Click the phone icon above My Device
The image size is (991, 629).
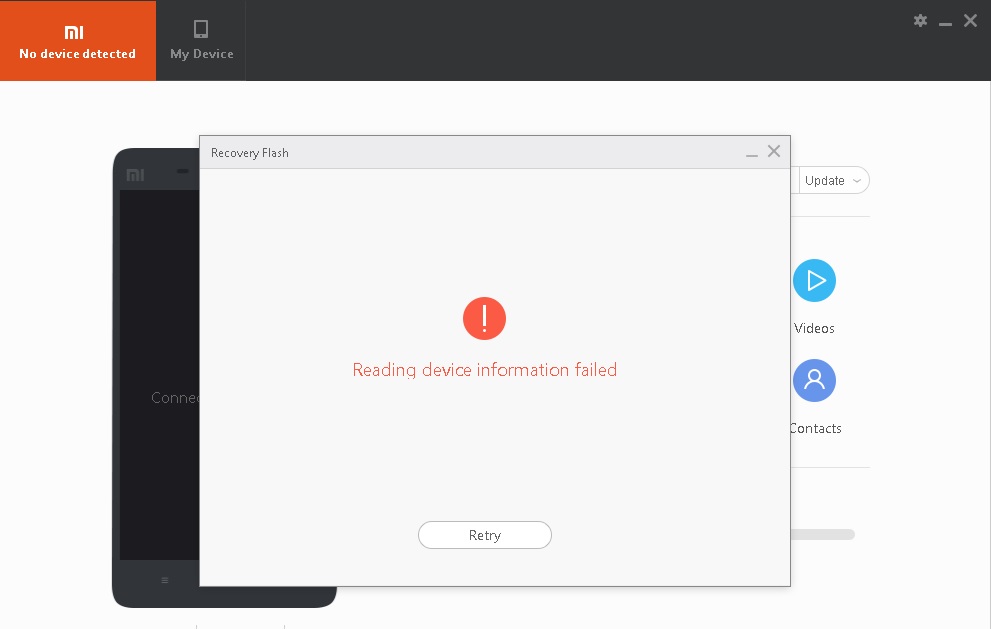coord(201,29)
